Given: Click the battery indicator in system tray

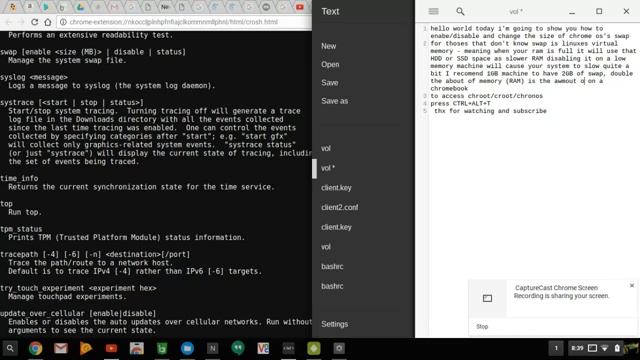Looking at the screenshot, I should coord(617,348).
